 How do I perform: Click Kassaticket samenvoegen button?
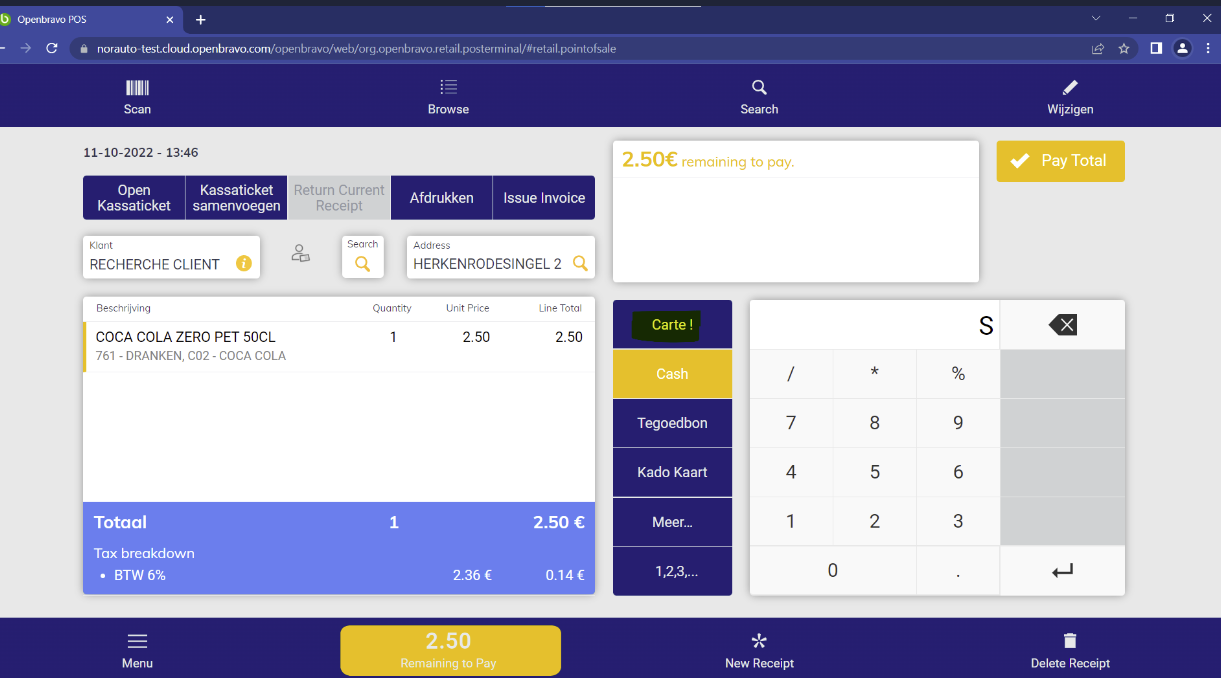click(x=237, y=198)
